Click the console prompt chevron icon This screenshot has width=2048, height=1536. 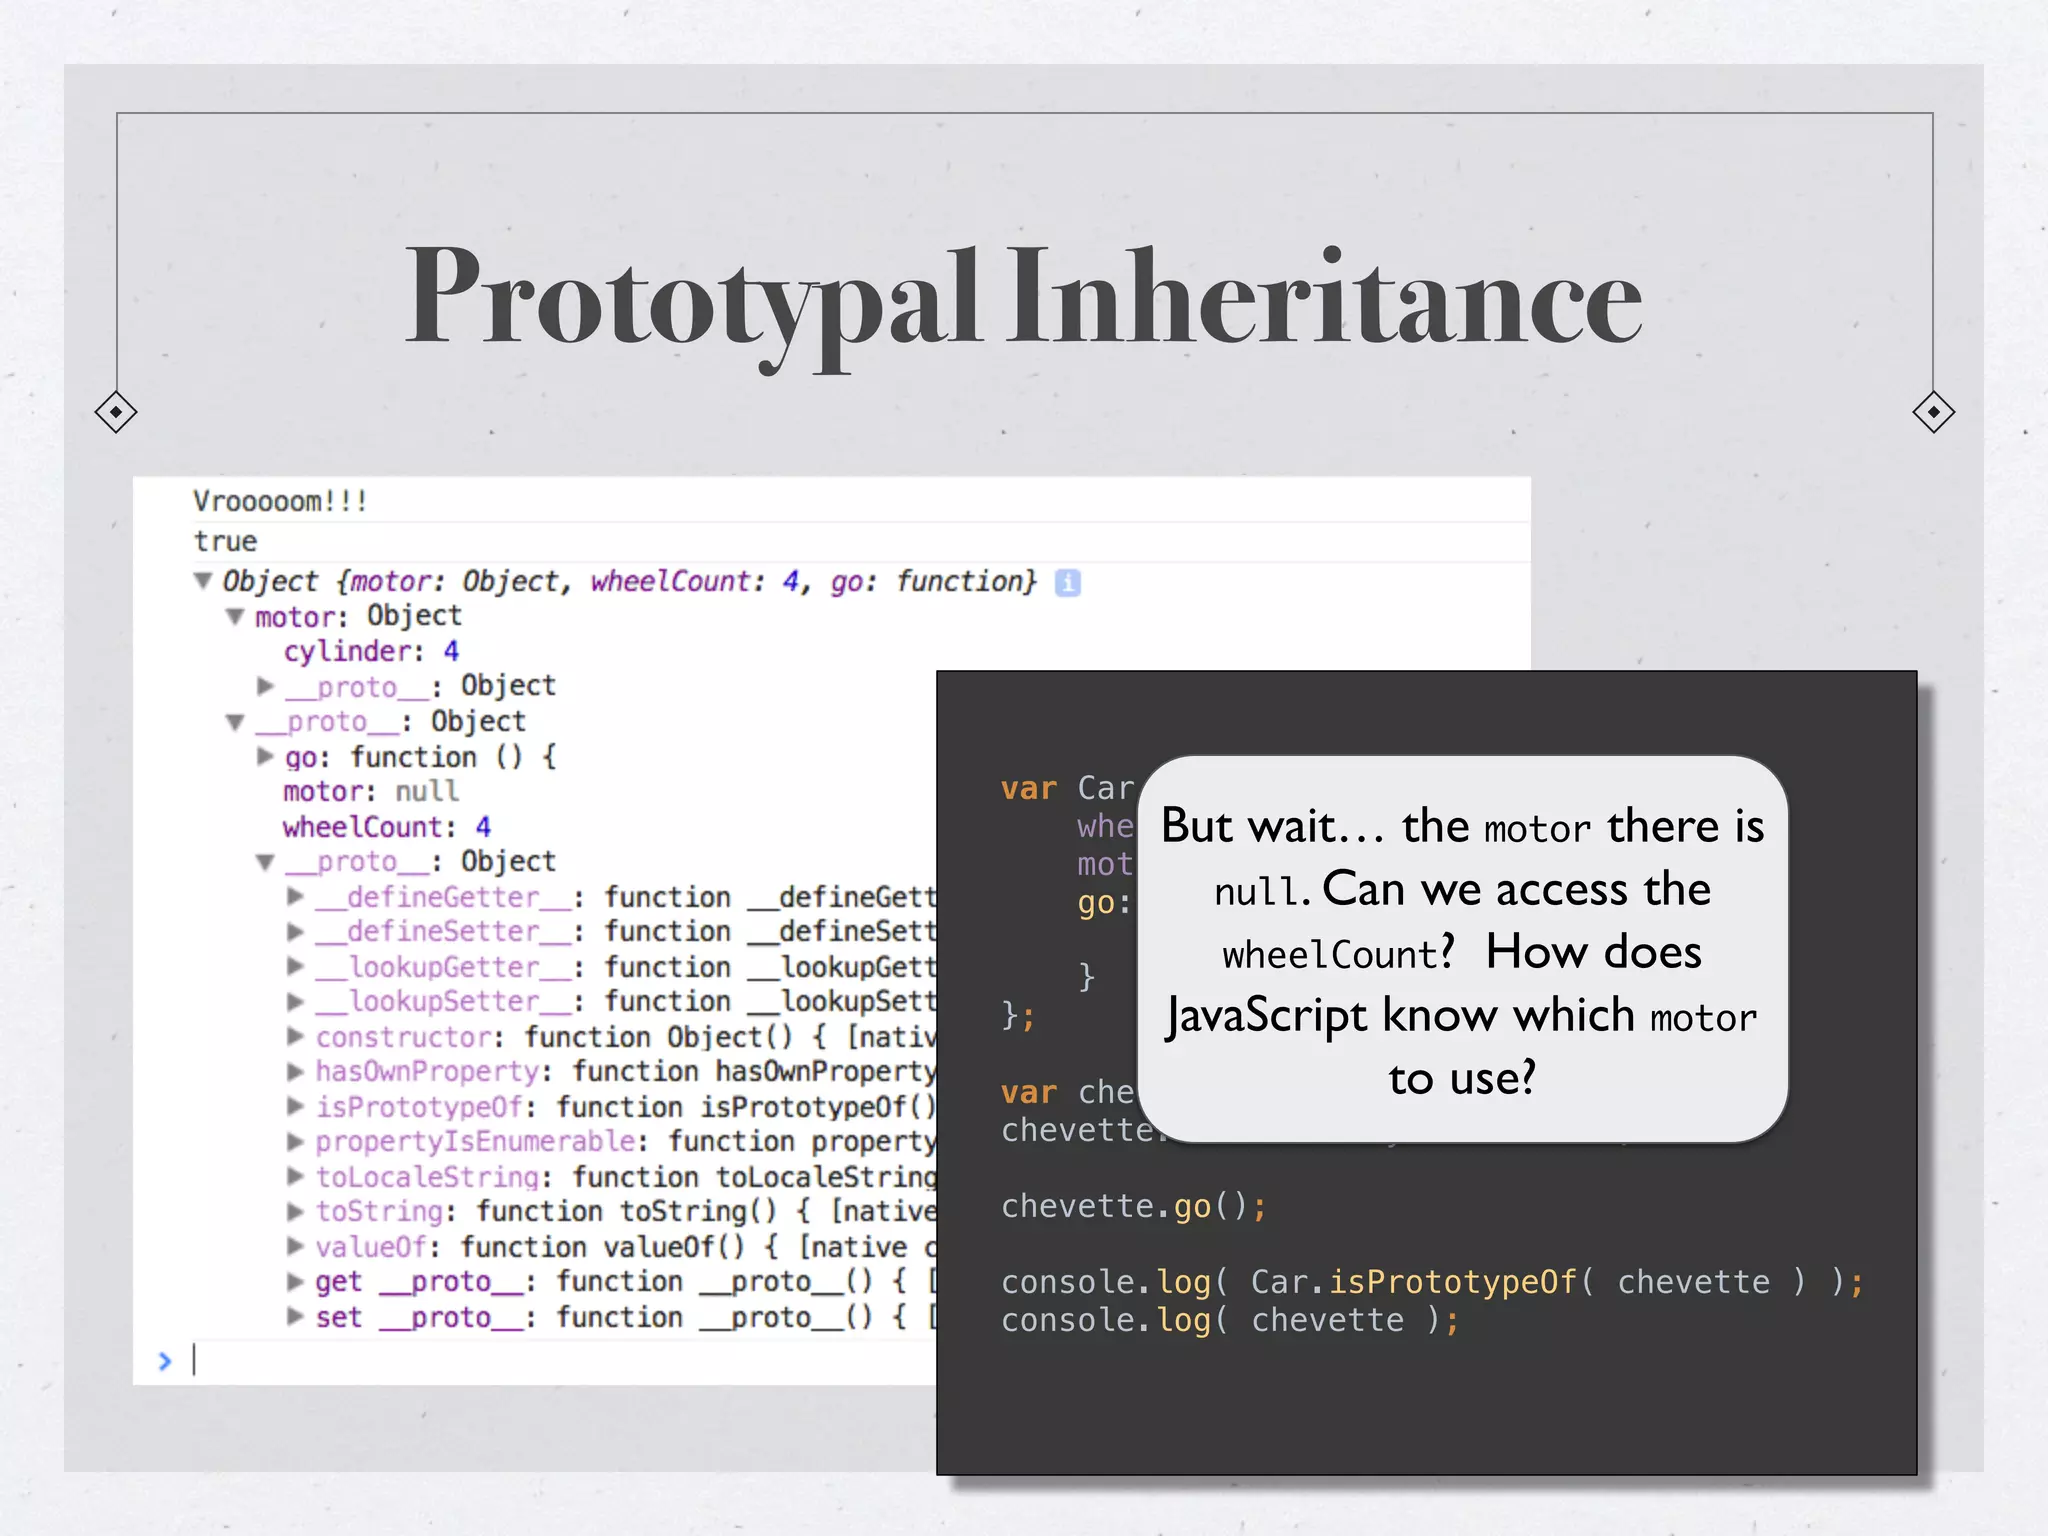point(165,1361)
